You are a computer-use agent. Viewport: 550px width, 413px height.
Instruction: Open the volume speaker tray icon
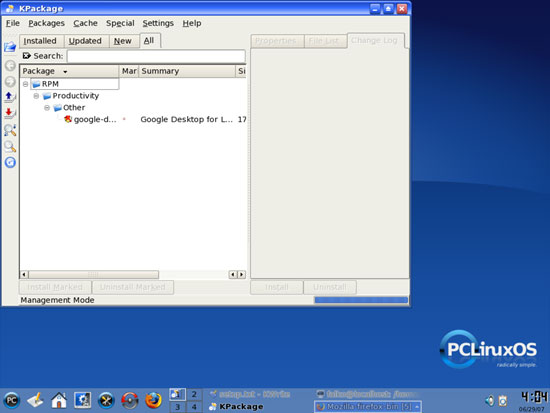[490, 400]
